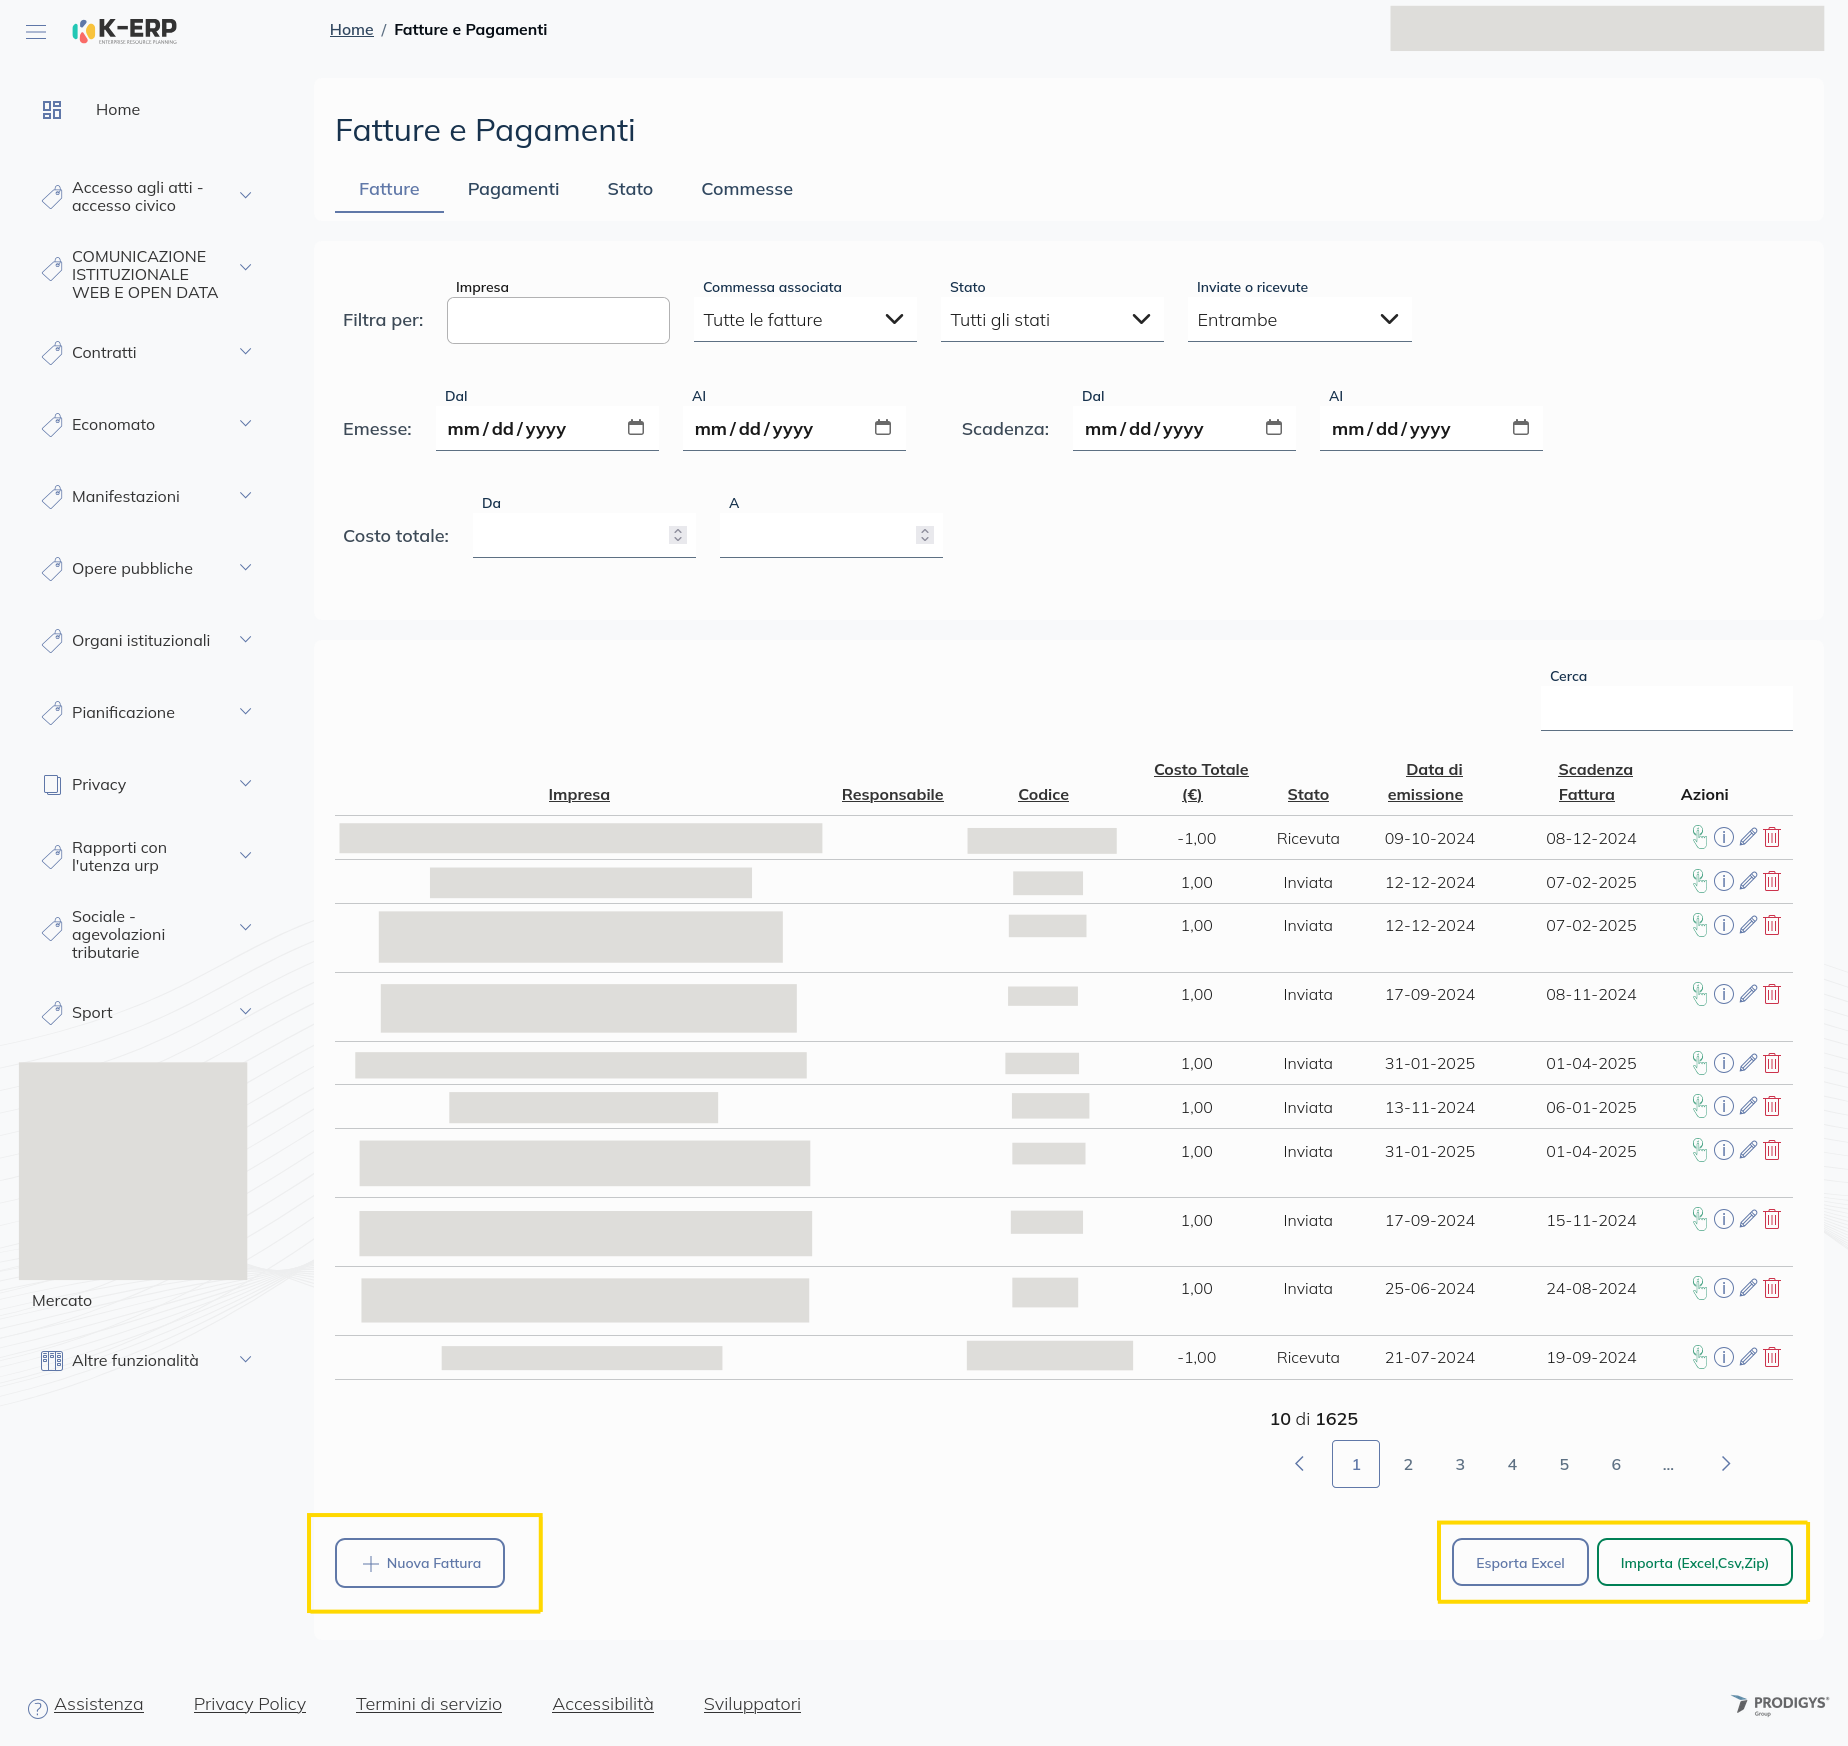1848x1746 pixels.
Task: Click the hamburger menu icon
Action: 36,31
